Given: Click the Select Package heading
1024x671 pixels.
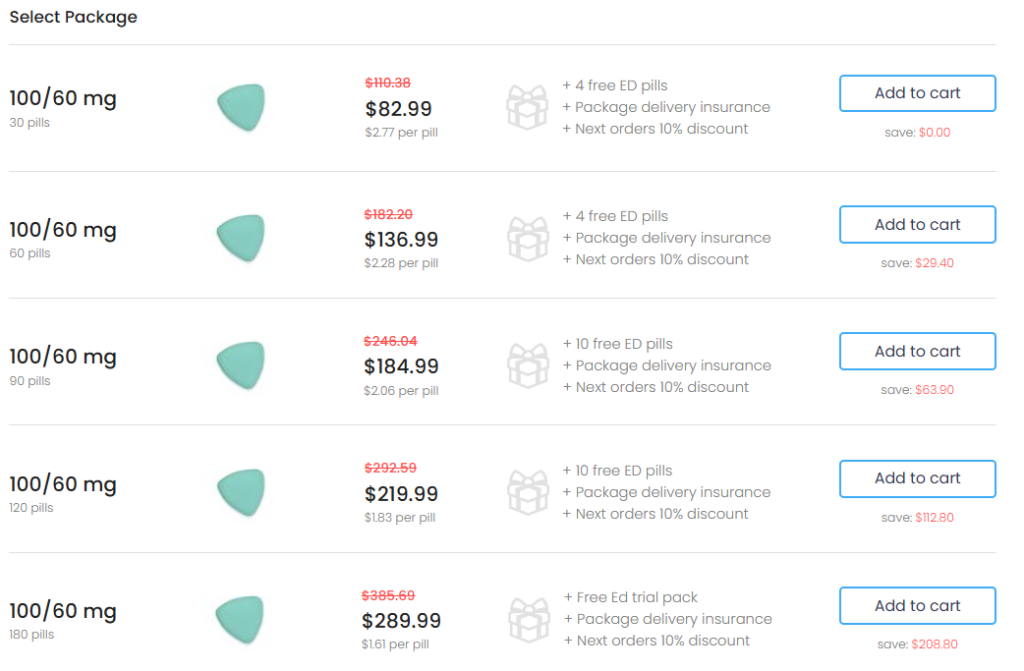Looking at the screenshot, I should (x=73, y=17).
